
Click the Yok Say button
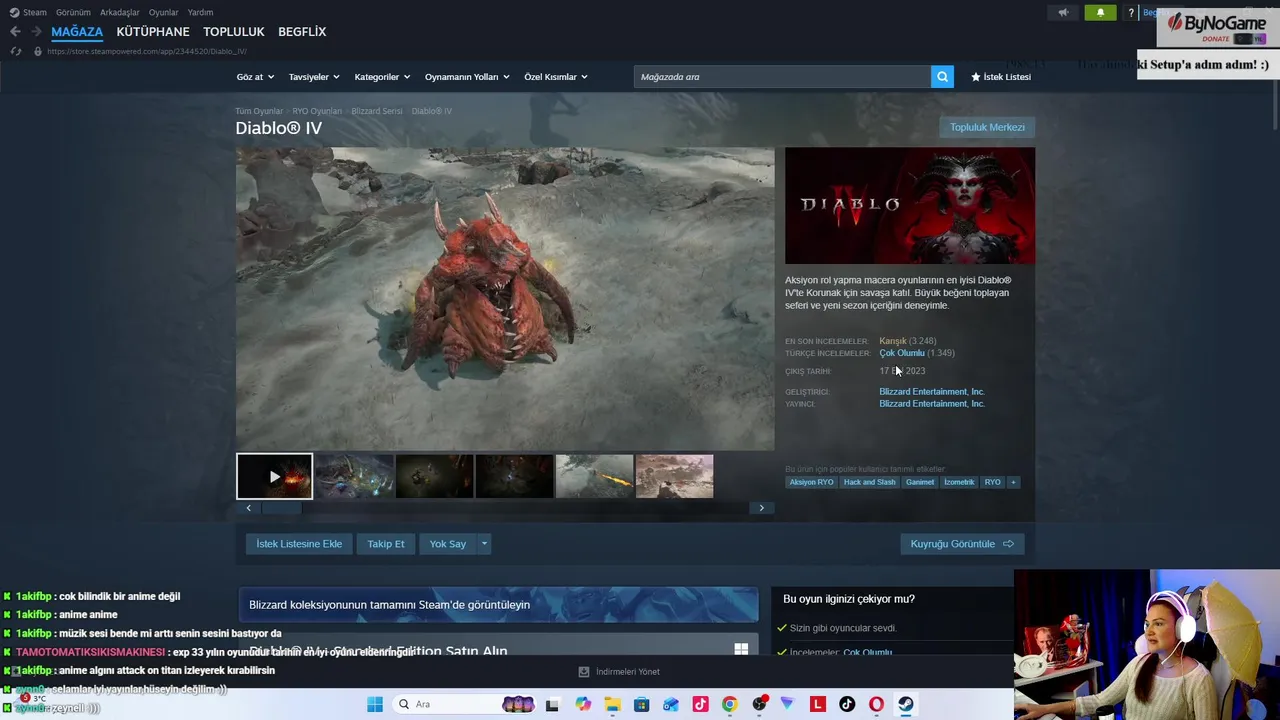[448, 544]
